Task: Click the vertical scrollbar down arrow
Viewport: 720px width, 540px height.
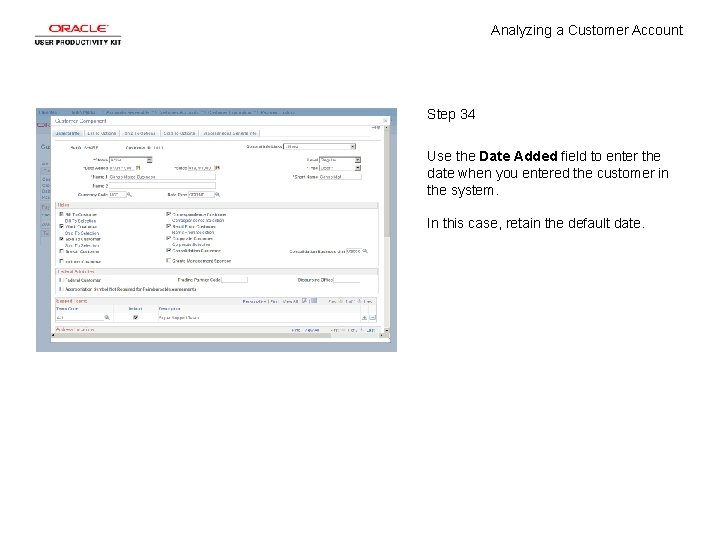Action: 387,330
